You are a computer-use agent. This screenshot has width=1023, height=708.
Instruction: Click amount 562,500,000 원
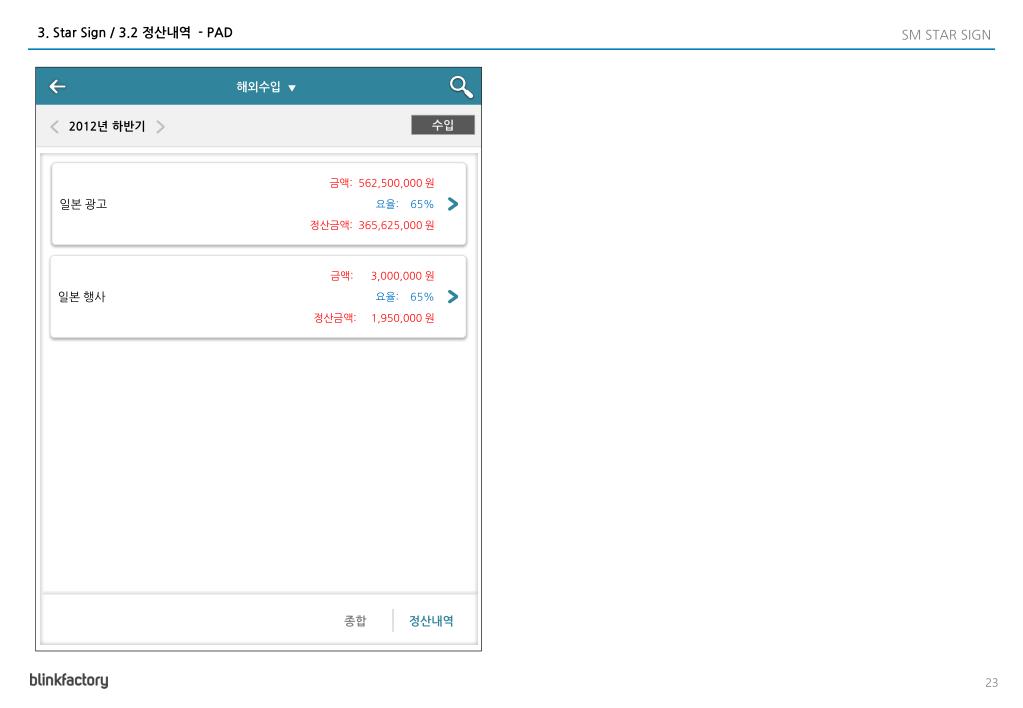pyautogui.click(x=396, y=183)
